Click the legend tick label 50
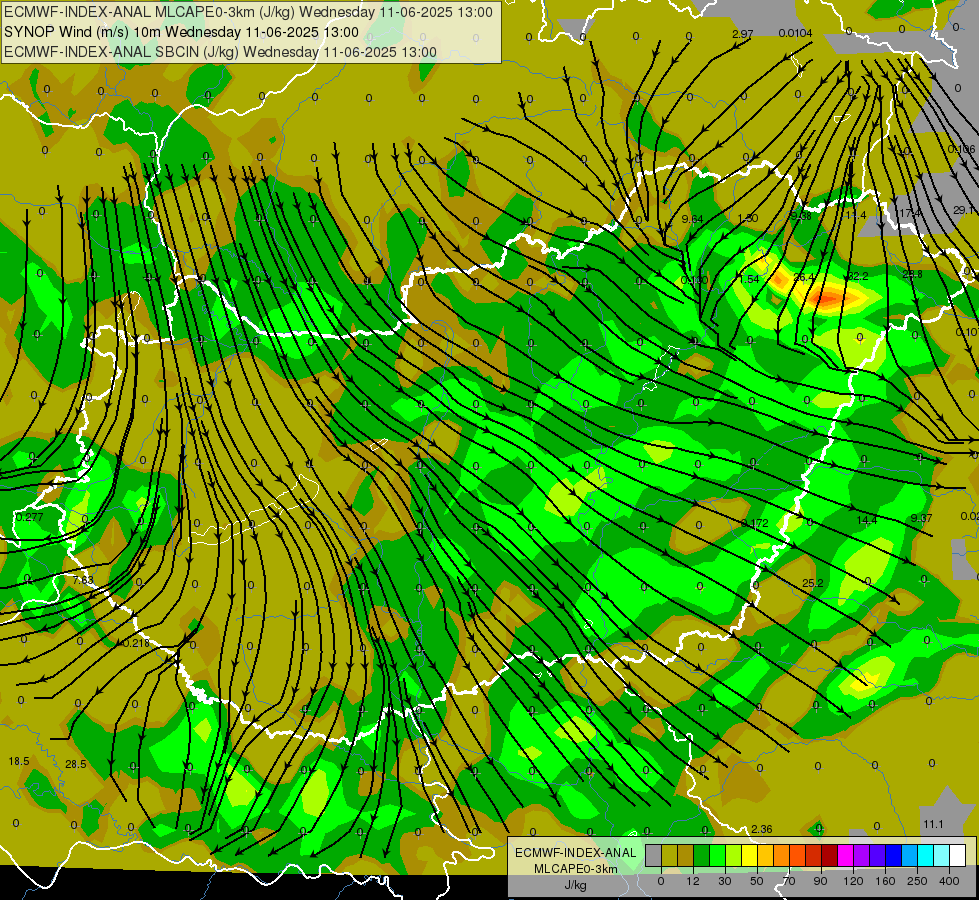979x900 pixels. (757, 881)
